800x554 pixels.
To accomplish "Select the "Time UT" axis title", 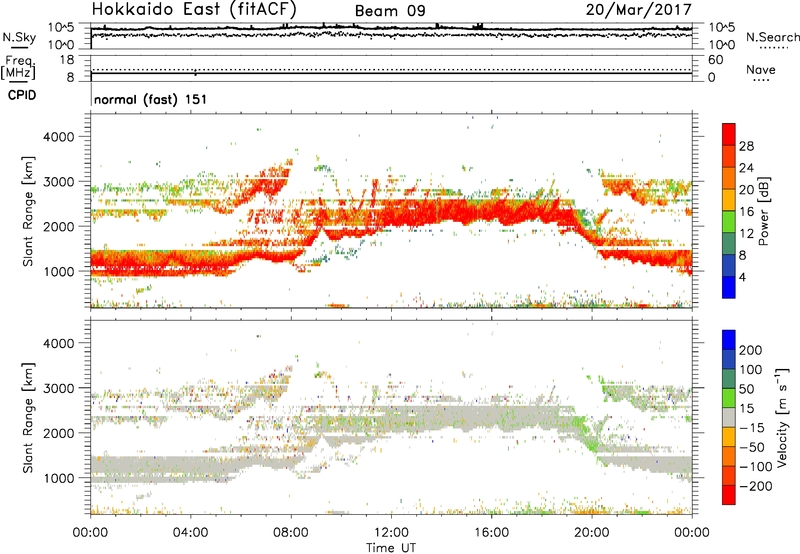I will (391, 548).
